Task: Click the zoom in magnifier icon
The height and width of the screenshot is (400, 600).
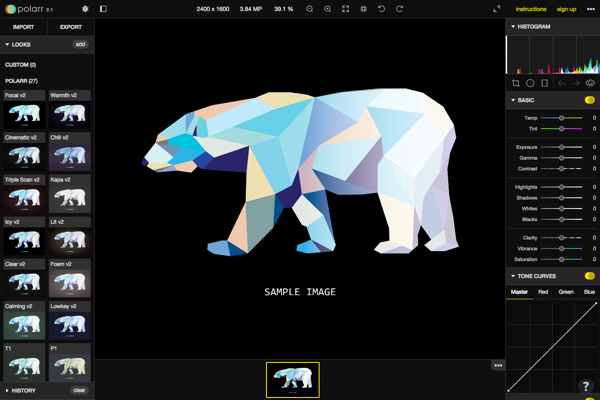Action: point(328,9)
